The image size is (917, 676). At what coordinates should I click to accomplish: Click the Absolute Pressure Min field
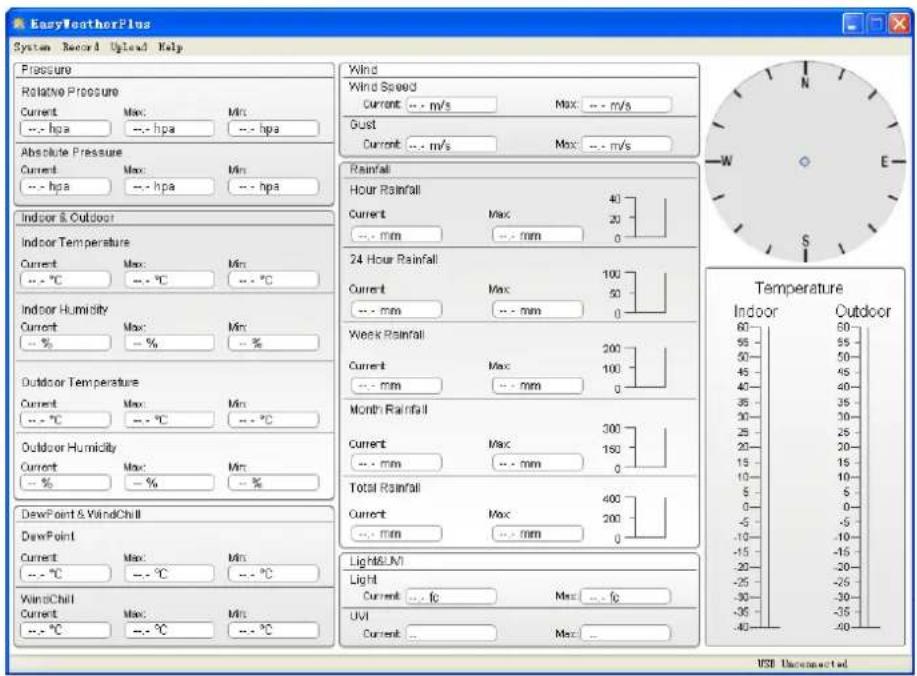click(x=274, y=187)
